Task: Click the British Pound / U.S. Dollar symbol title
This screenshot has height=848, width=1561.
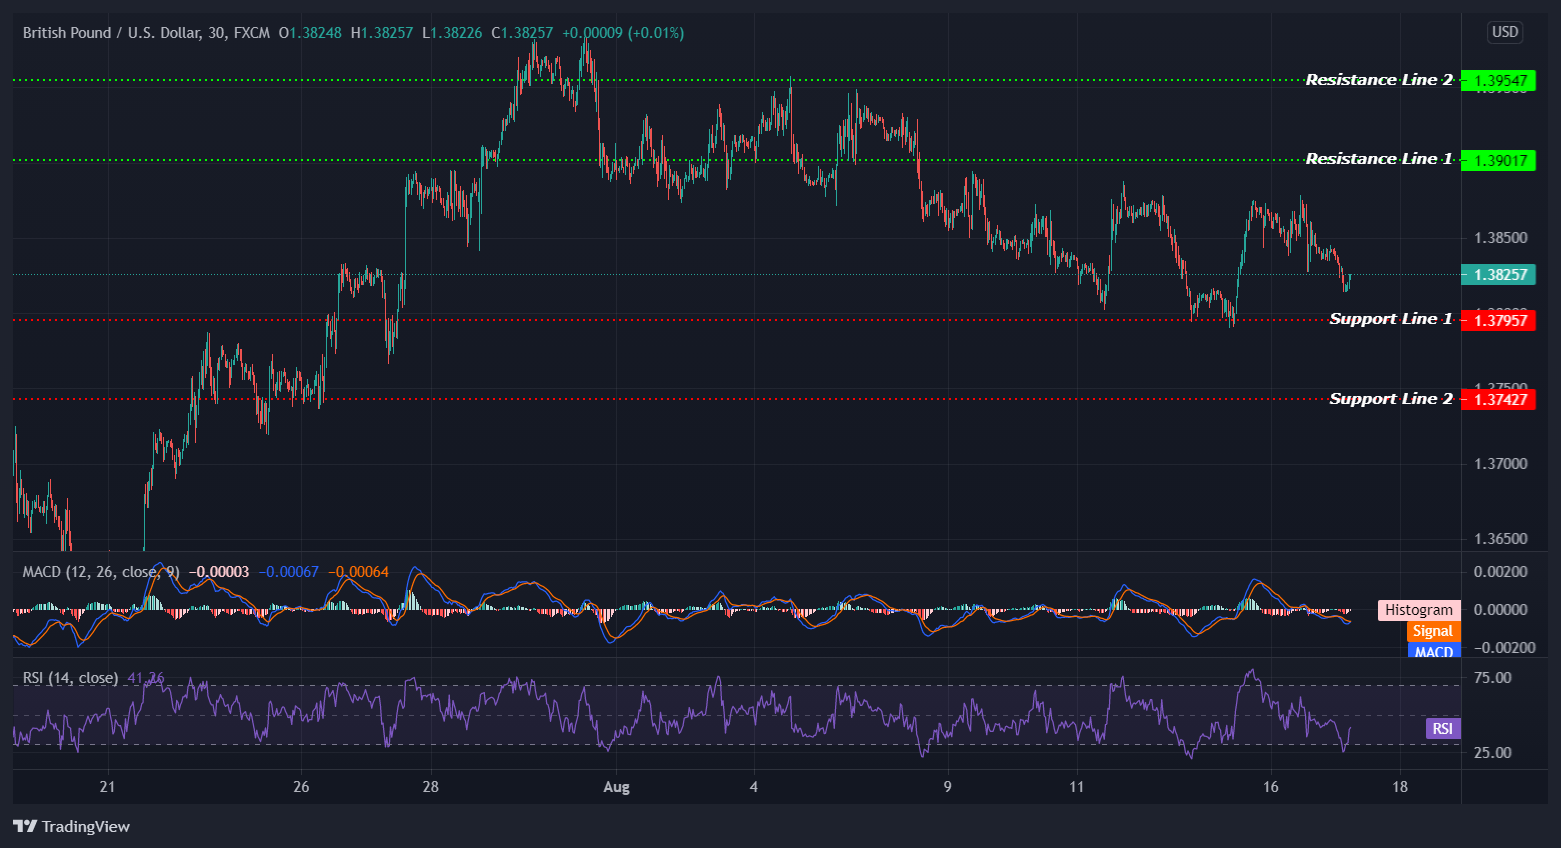Action: point(110,32)
